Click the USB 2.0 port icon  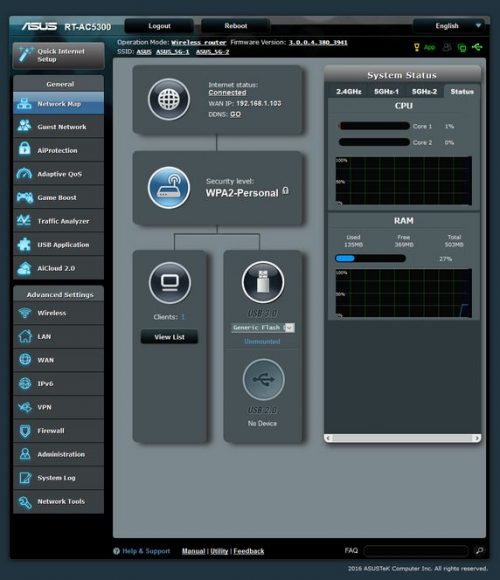click(x=263, y=380)
